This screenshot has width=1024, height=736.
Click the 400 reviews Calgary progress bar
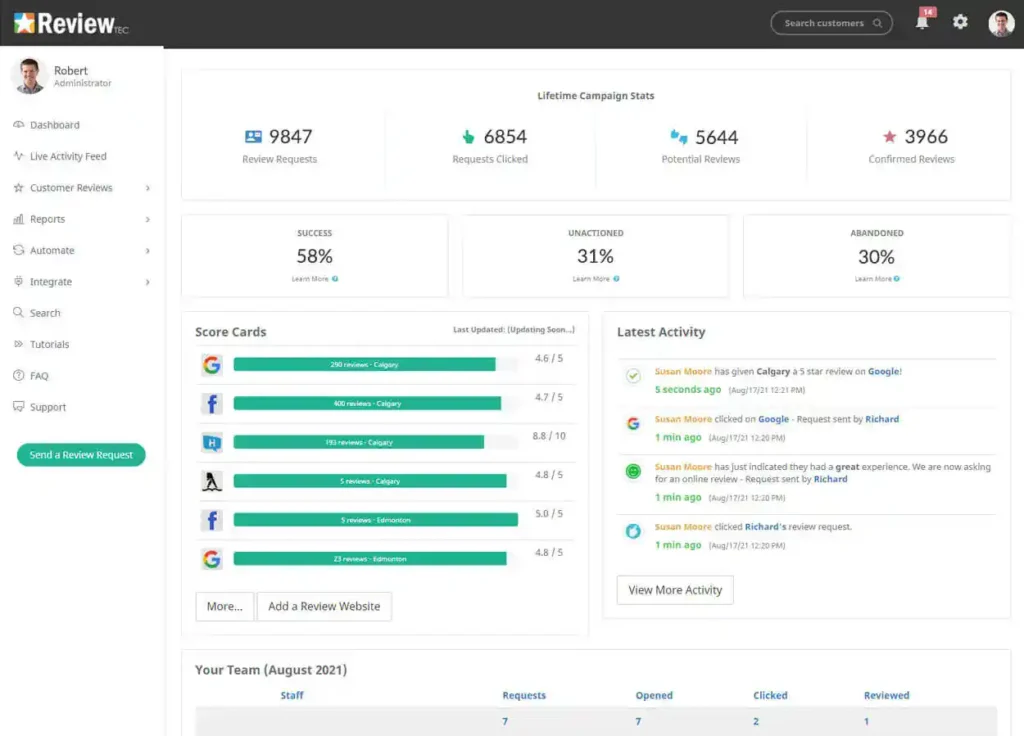coord(366,404)
